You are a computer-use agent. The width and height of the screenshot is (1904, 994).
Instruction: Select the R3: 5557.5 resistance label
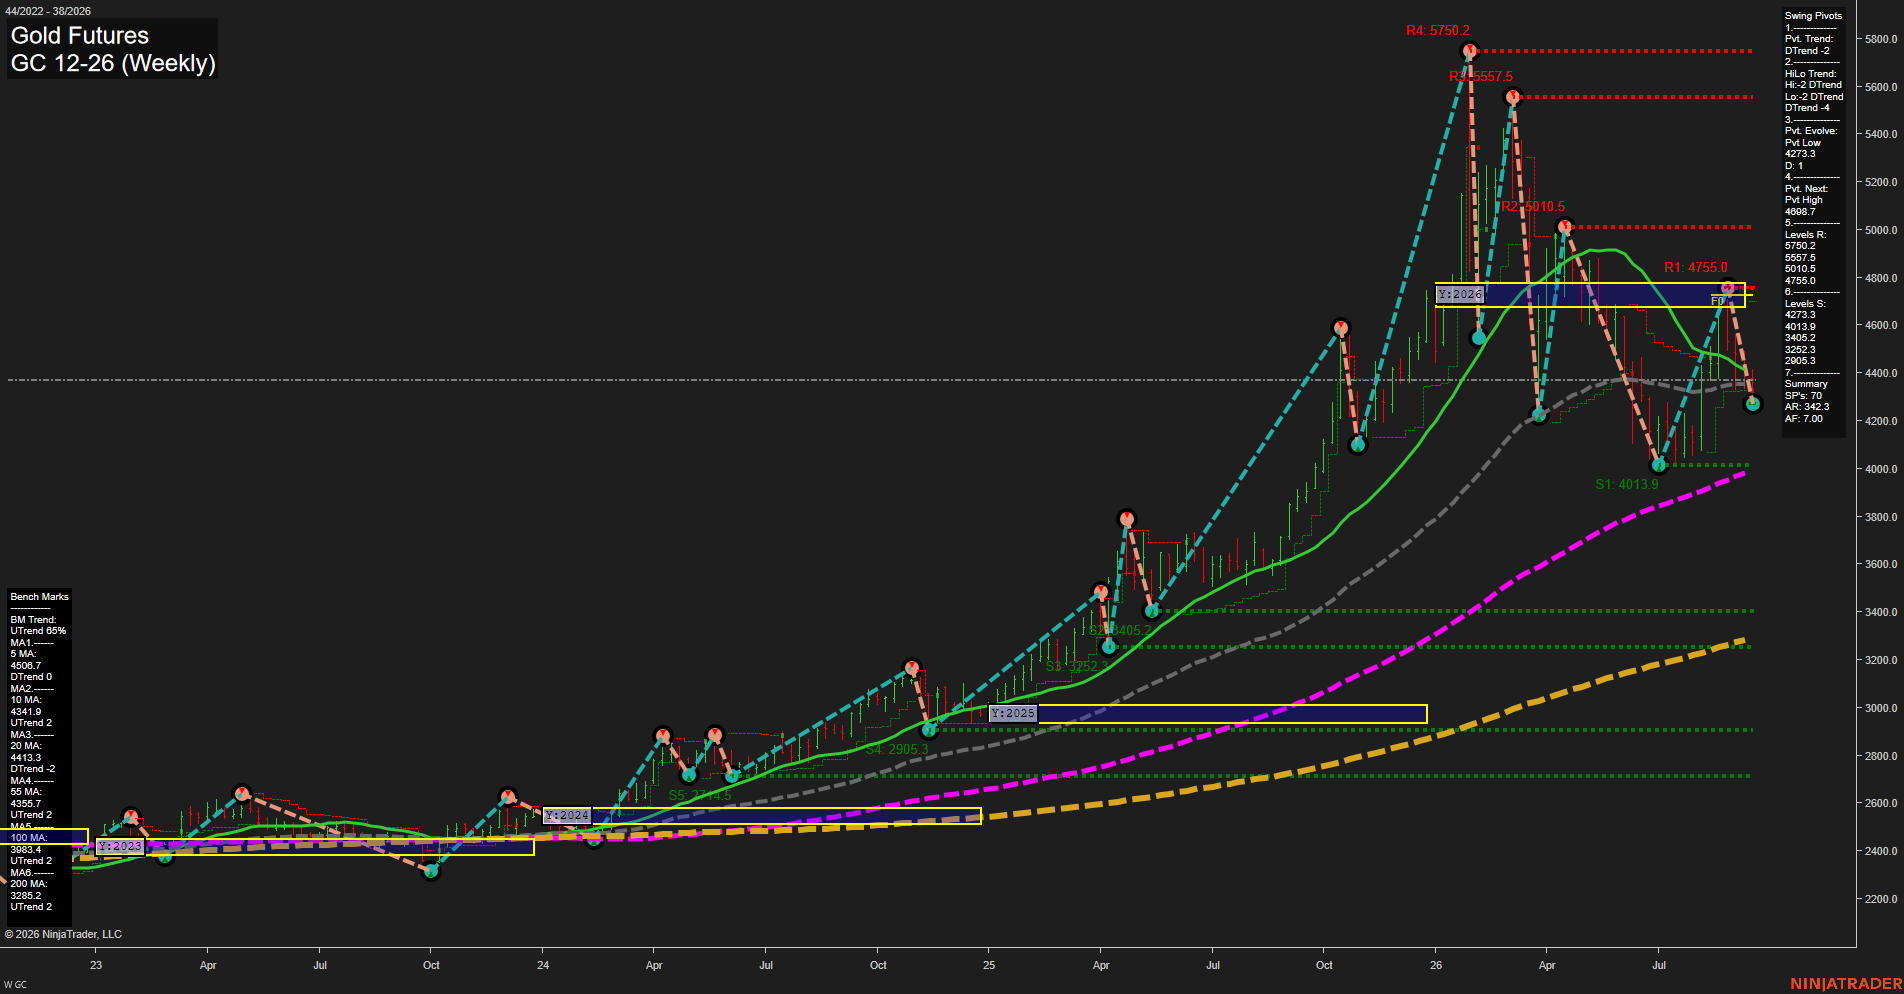[1481, 77]
